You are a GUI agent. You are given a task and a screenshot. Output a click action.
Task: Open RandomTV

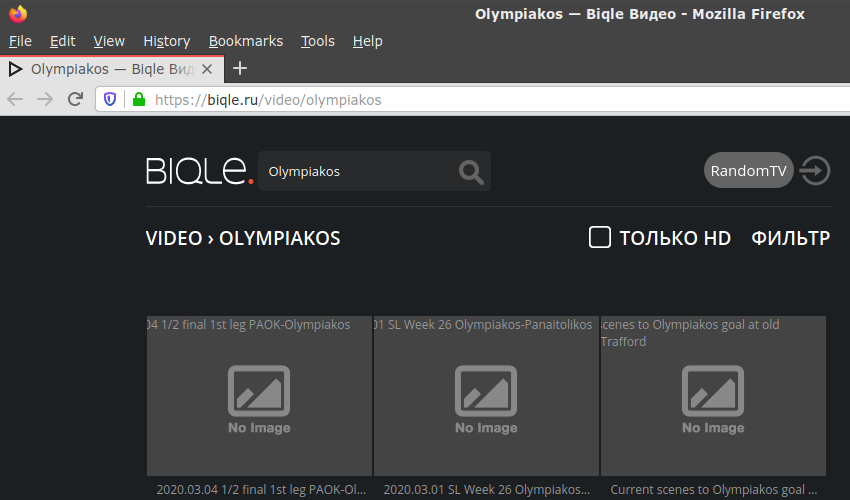click(748, 170)
